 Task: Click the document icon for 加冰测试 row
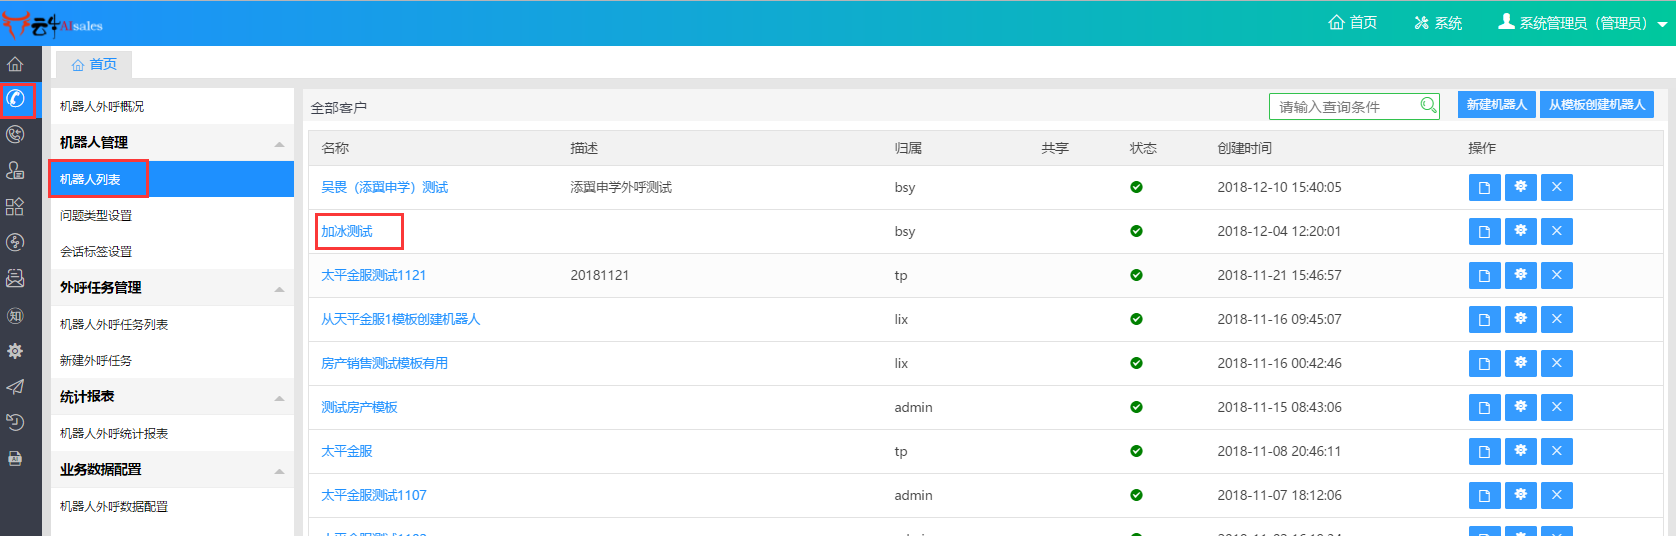coord(1484,232)
